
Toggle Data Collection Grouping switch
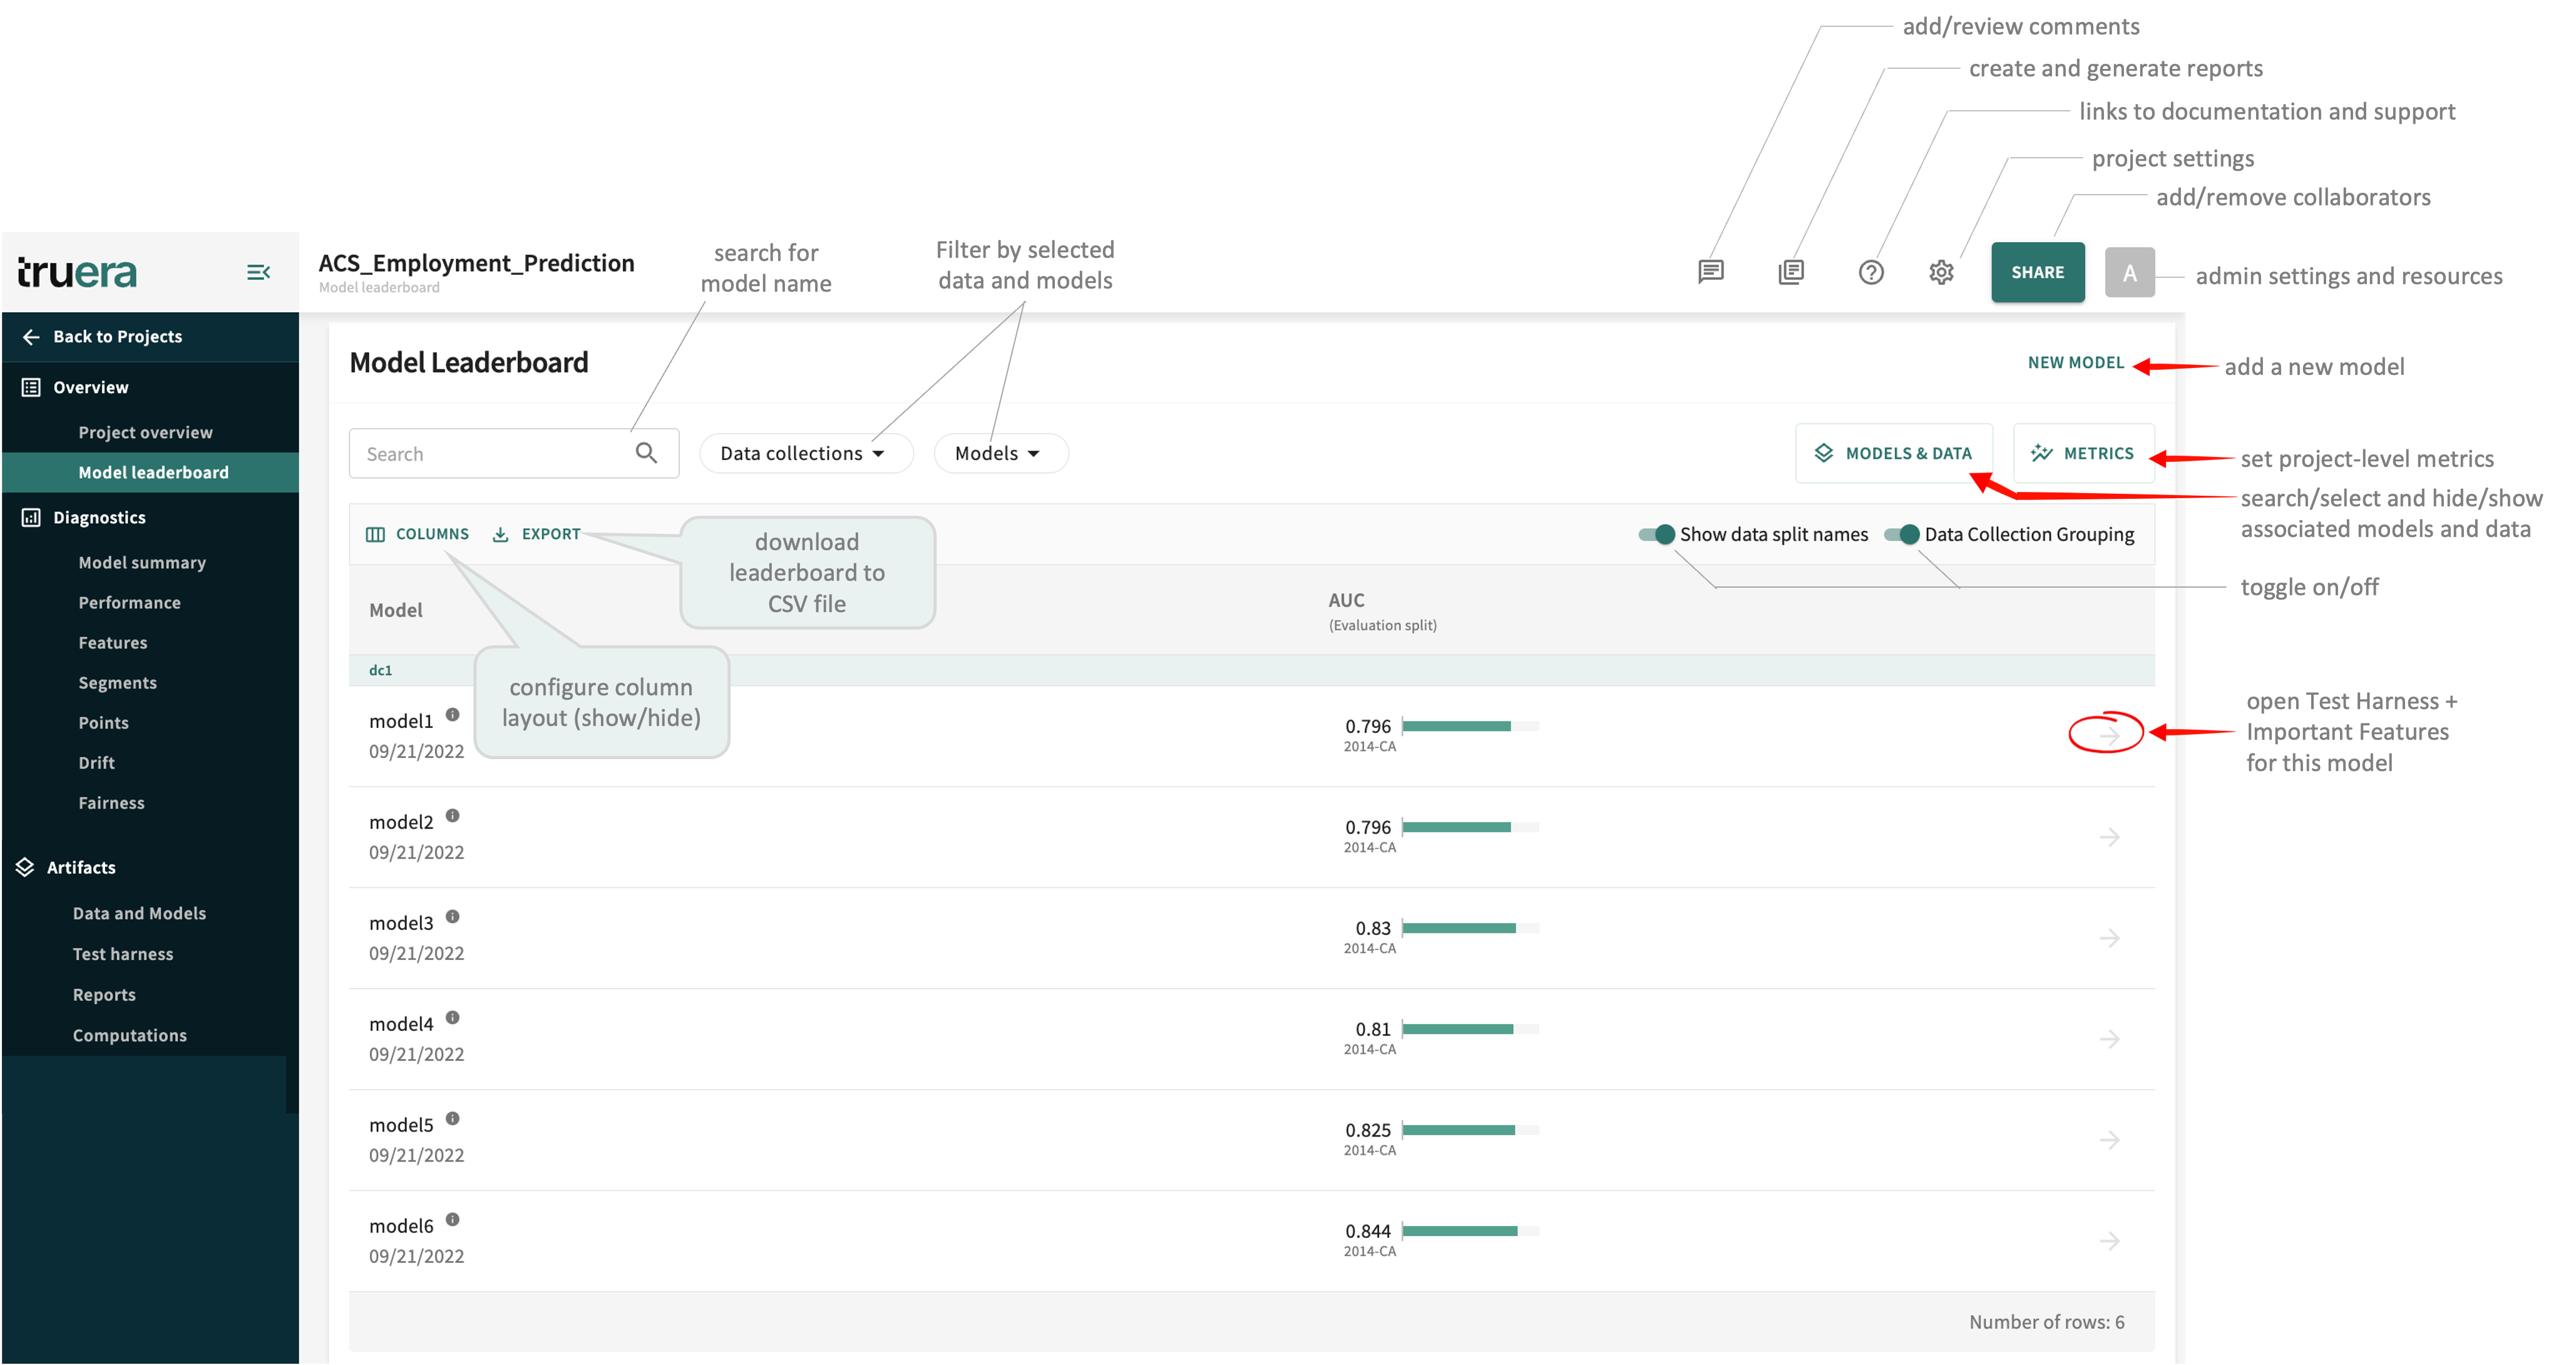point(1902,534)
